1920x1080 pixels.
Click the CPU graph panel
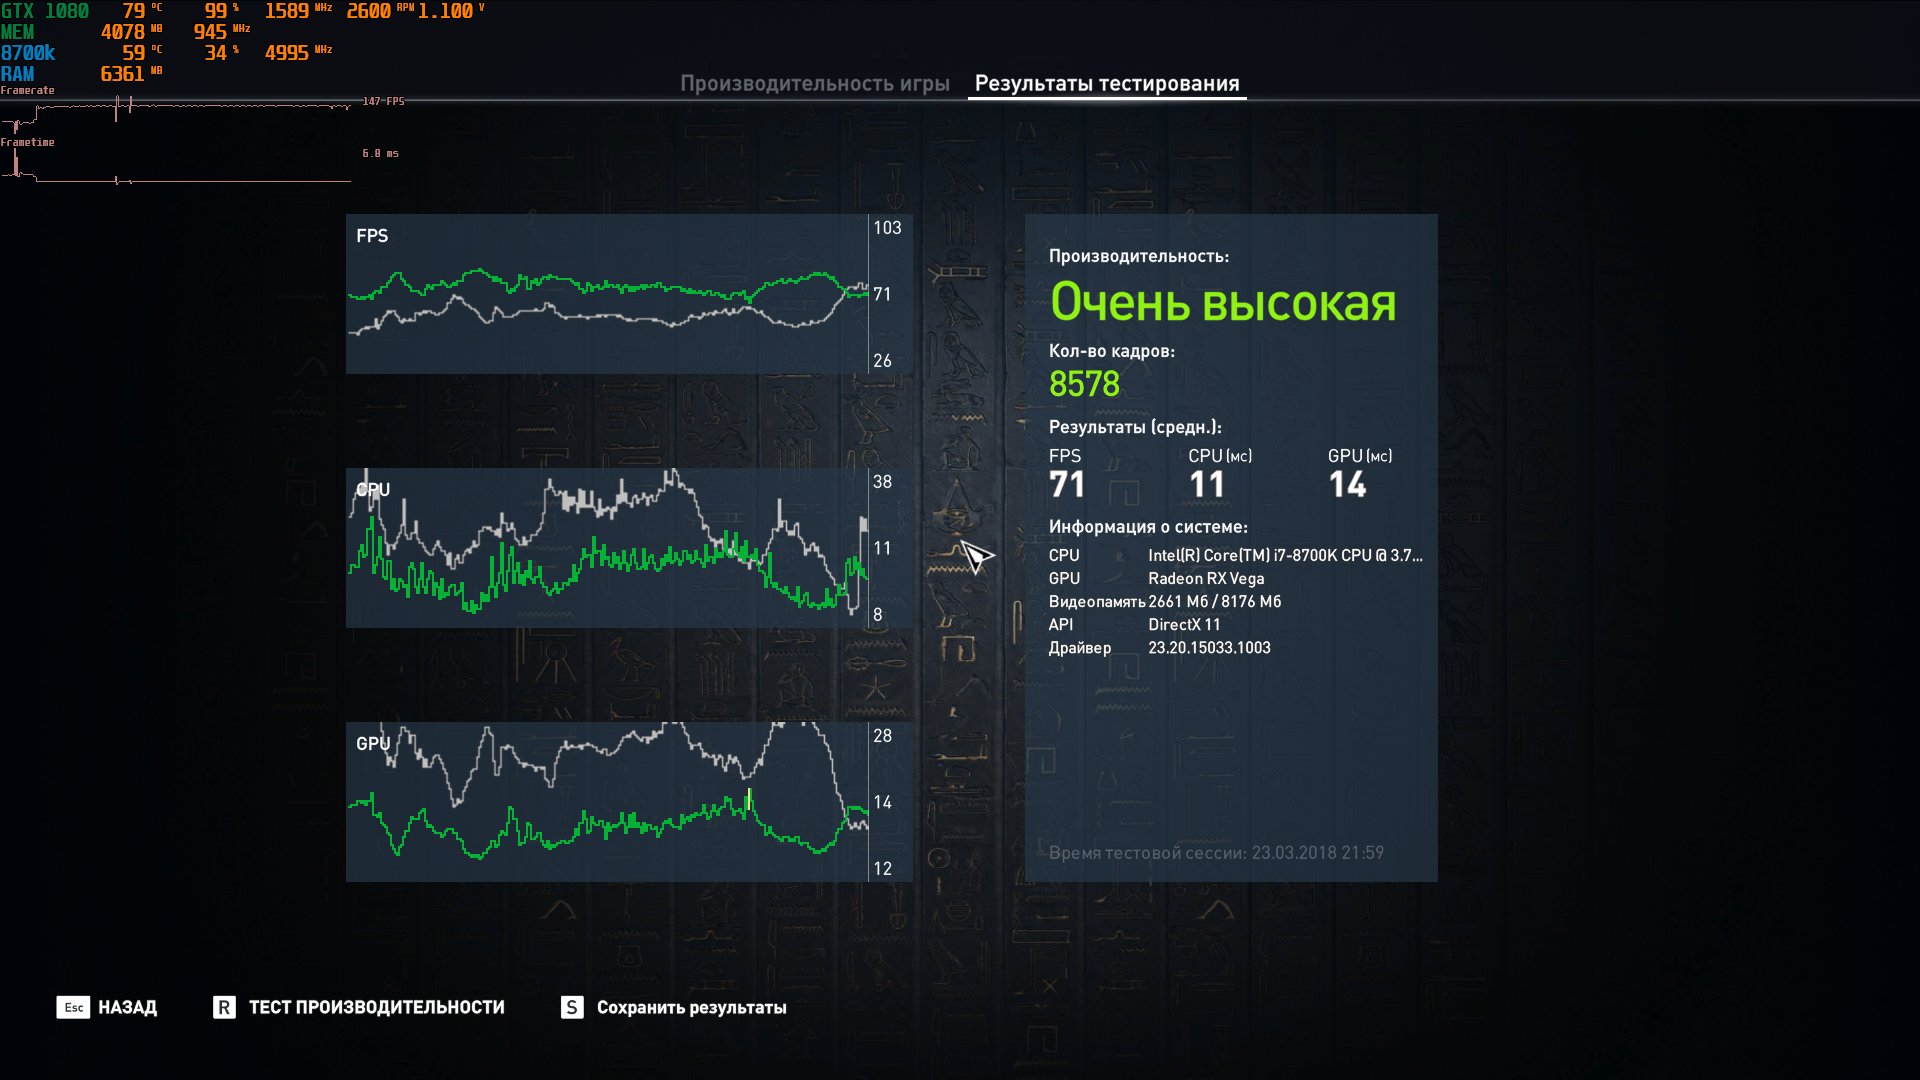(x=607, y=548)
